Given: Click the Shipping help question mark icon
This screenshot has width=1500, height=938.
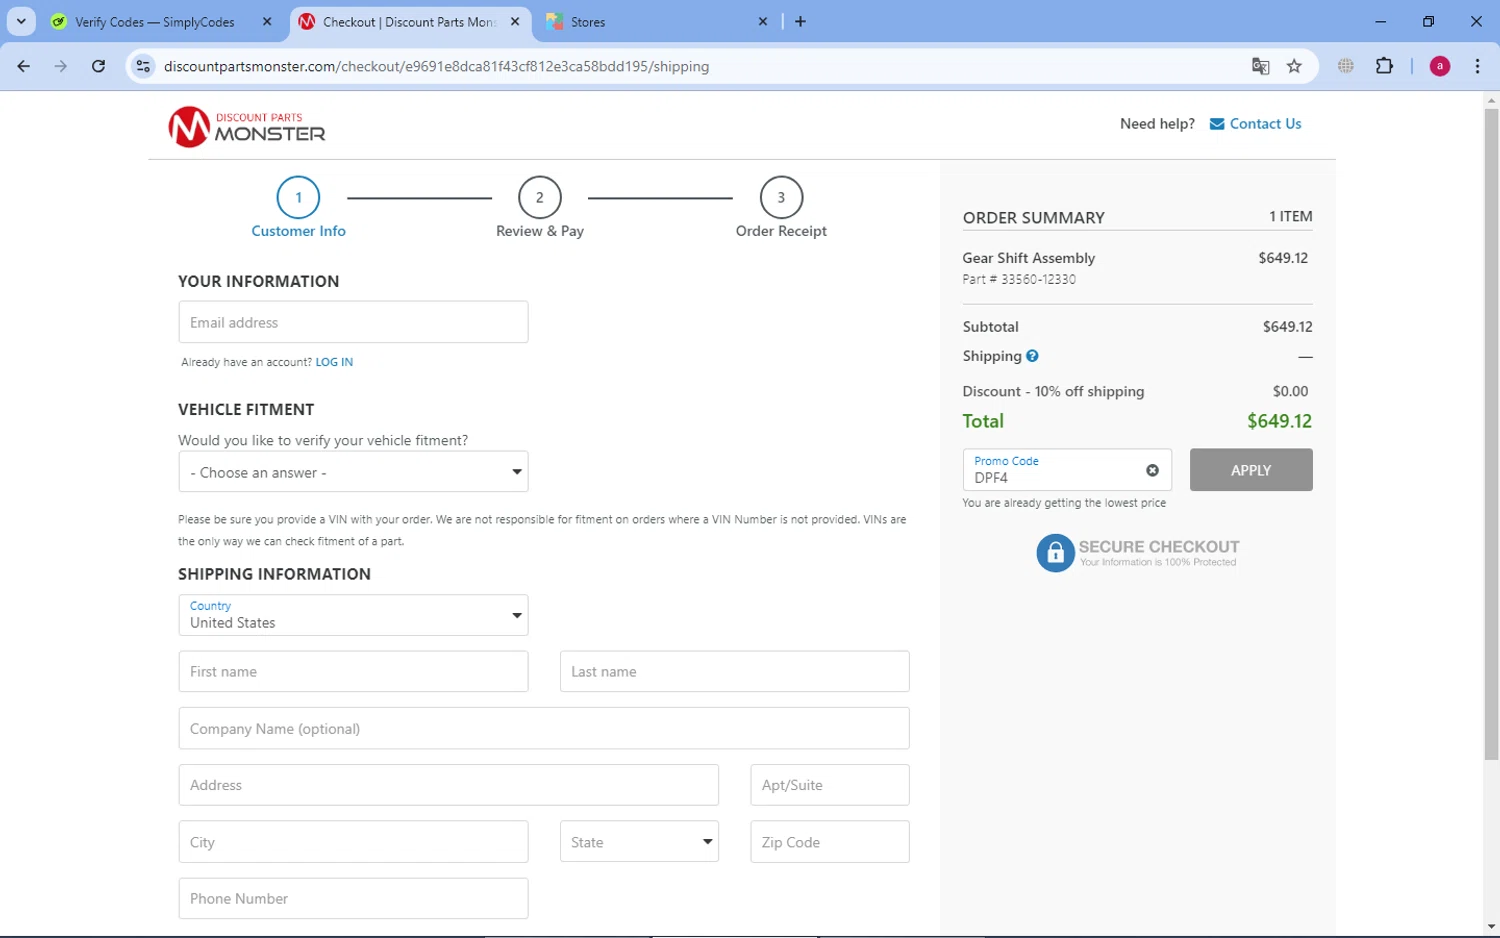Looking at the screenshot, I should tap(1032, 356).
